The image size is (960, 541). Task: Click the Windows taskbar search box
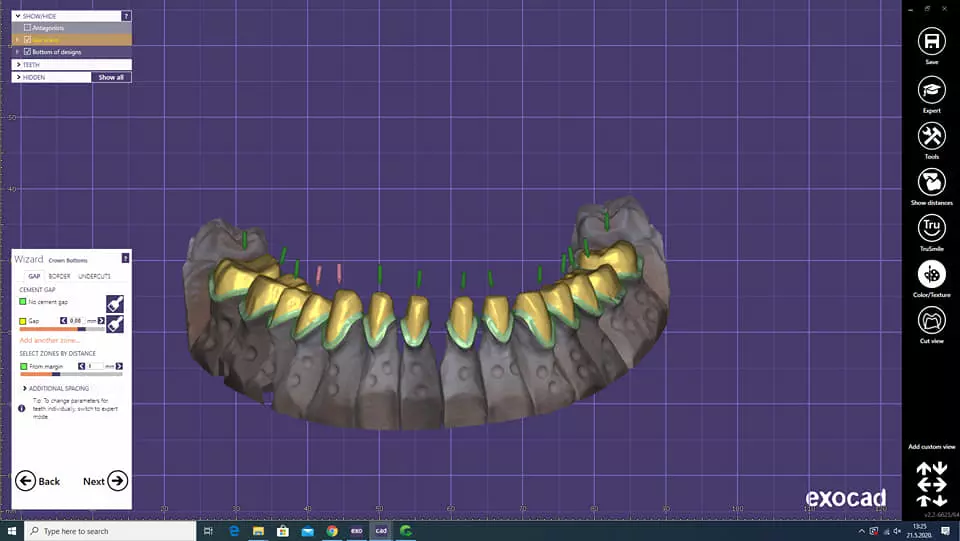pos(110,531)
